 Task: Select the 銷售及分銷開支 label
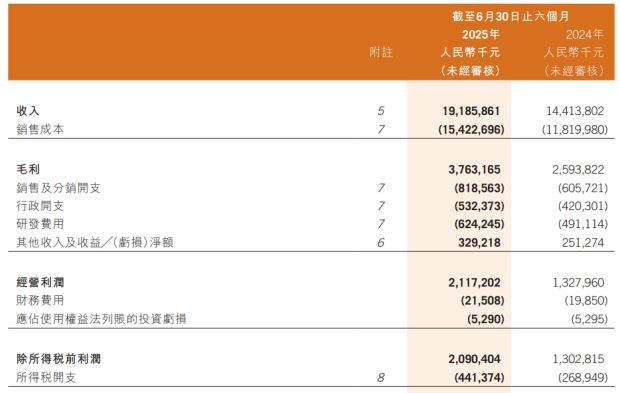(58, 188)
